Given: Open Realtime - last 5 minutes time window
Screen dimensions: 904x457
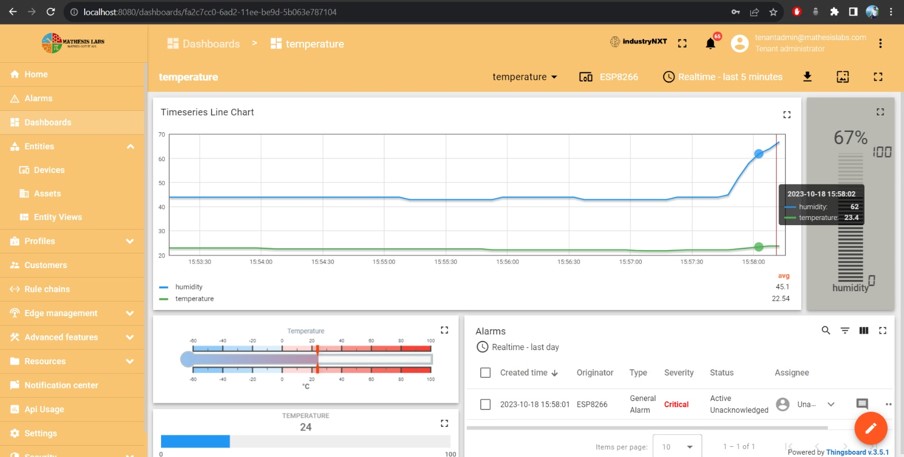Looking at the screenshot, I should click(x=722, y=77).
